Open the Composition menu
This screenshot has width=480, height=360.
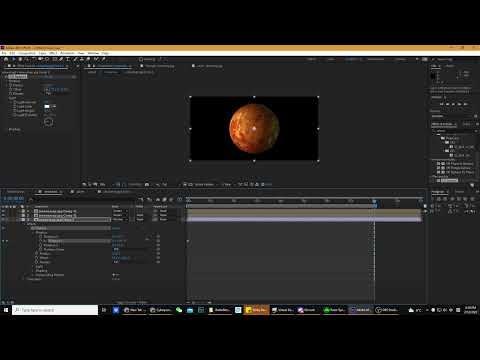tap(27, 53)
